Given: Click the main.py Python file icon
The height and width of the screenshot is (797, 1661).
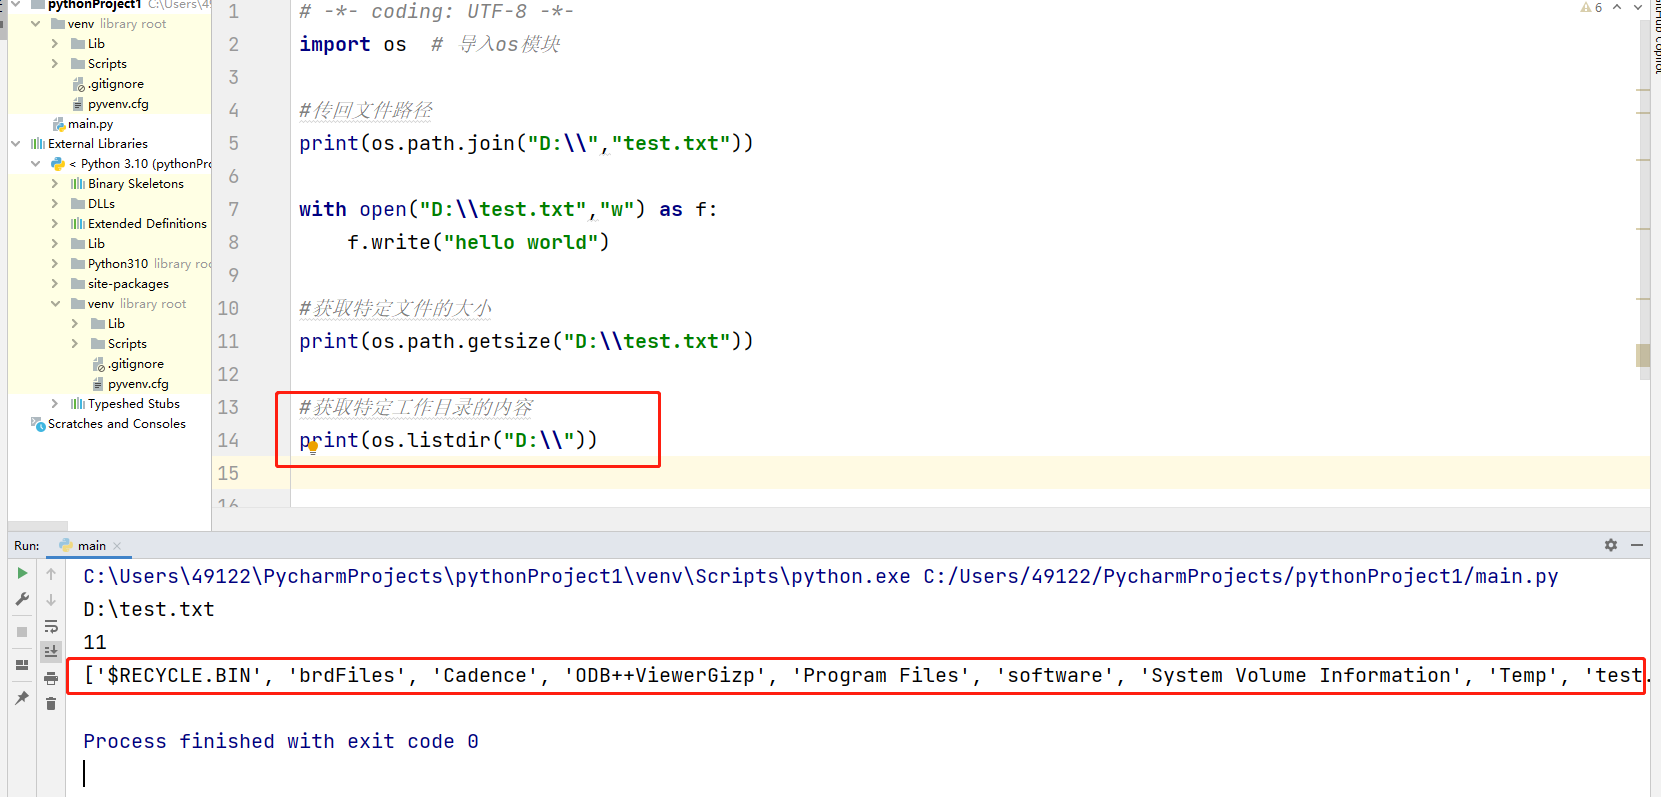Looking at the screenshot, I should [x=59, y=124].
